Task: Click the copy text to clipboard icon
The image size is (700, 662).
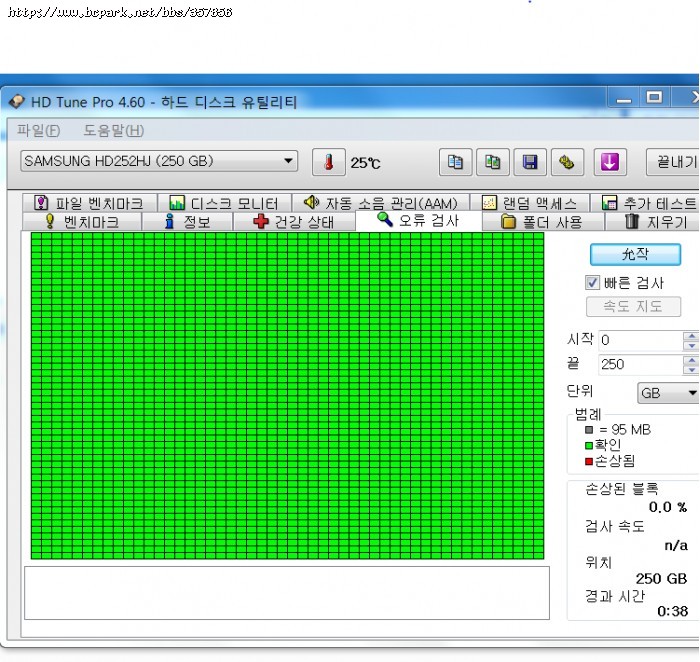Action: coord(455,162)
